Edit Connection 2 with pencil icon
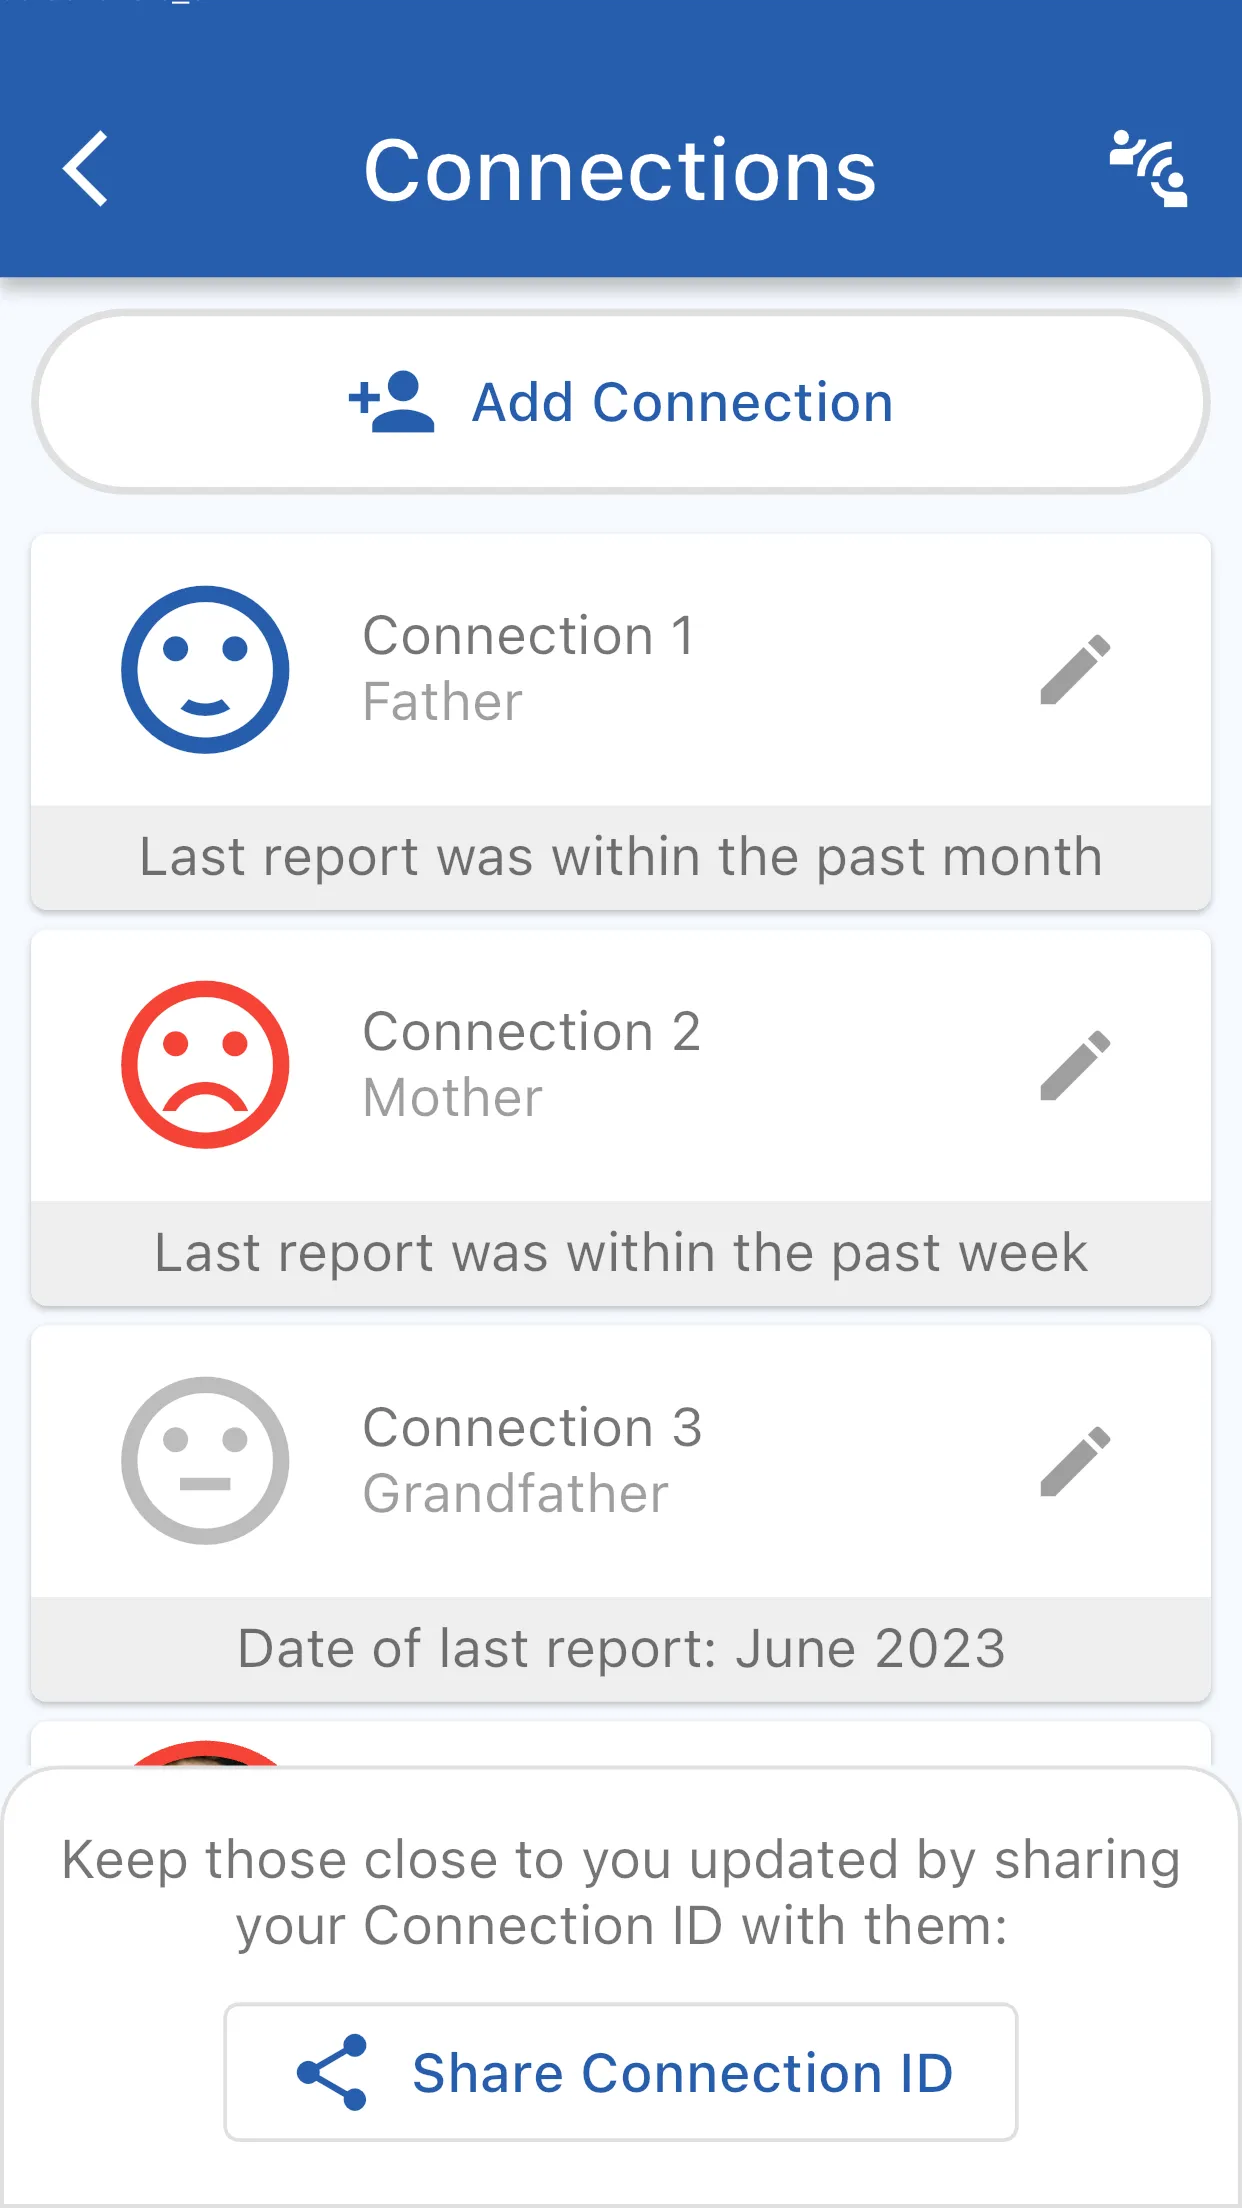 (x=1075, y=1065)
